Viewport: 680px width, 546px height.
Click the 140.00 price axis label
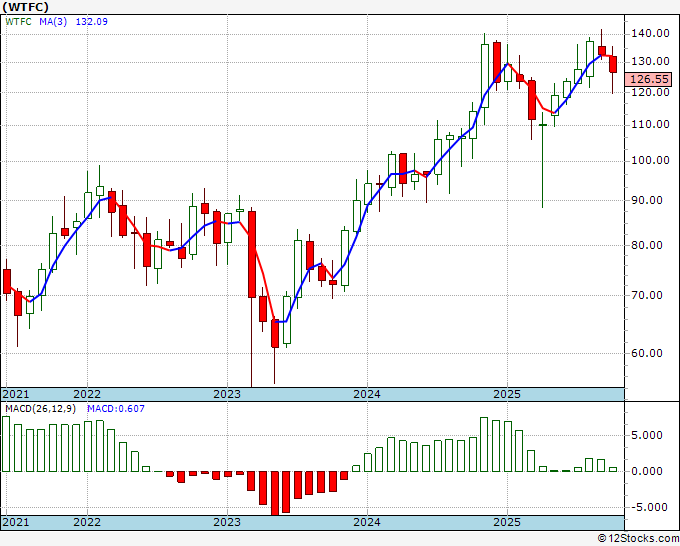pyautogui.click(x=649, y=33)
